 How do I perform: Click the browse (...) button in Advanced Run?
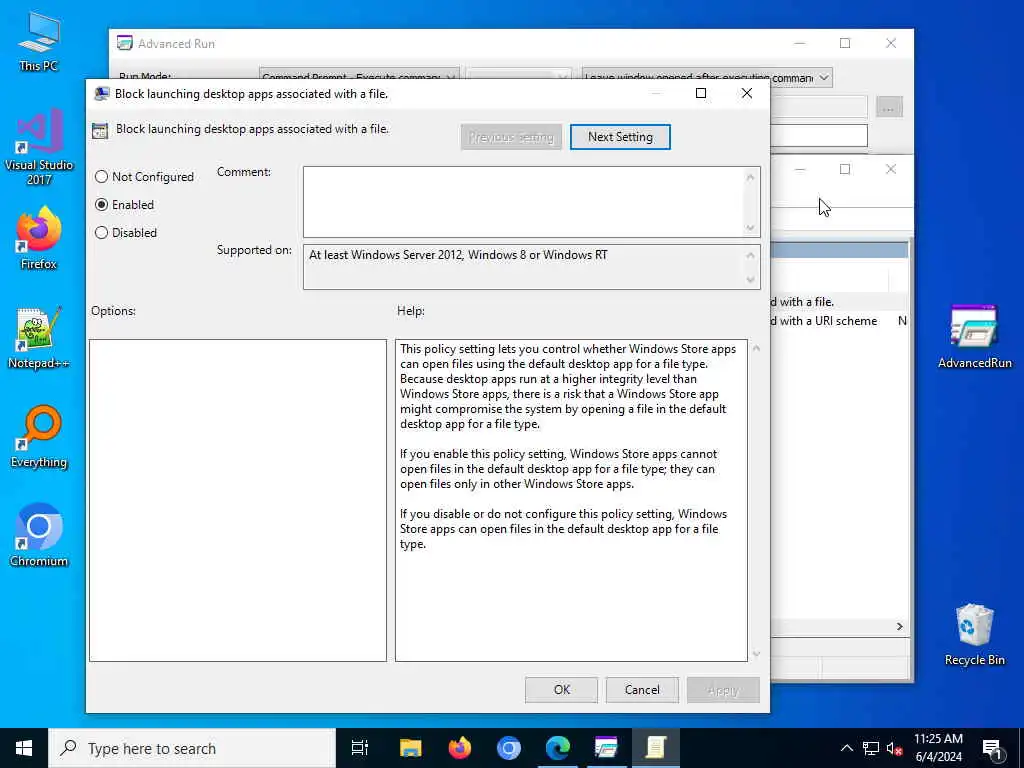(889, 106)
